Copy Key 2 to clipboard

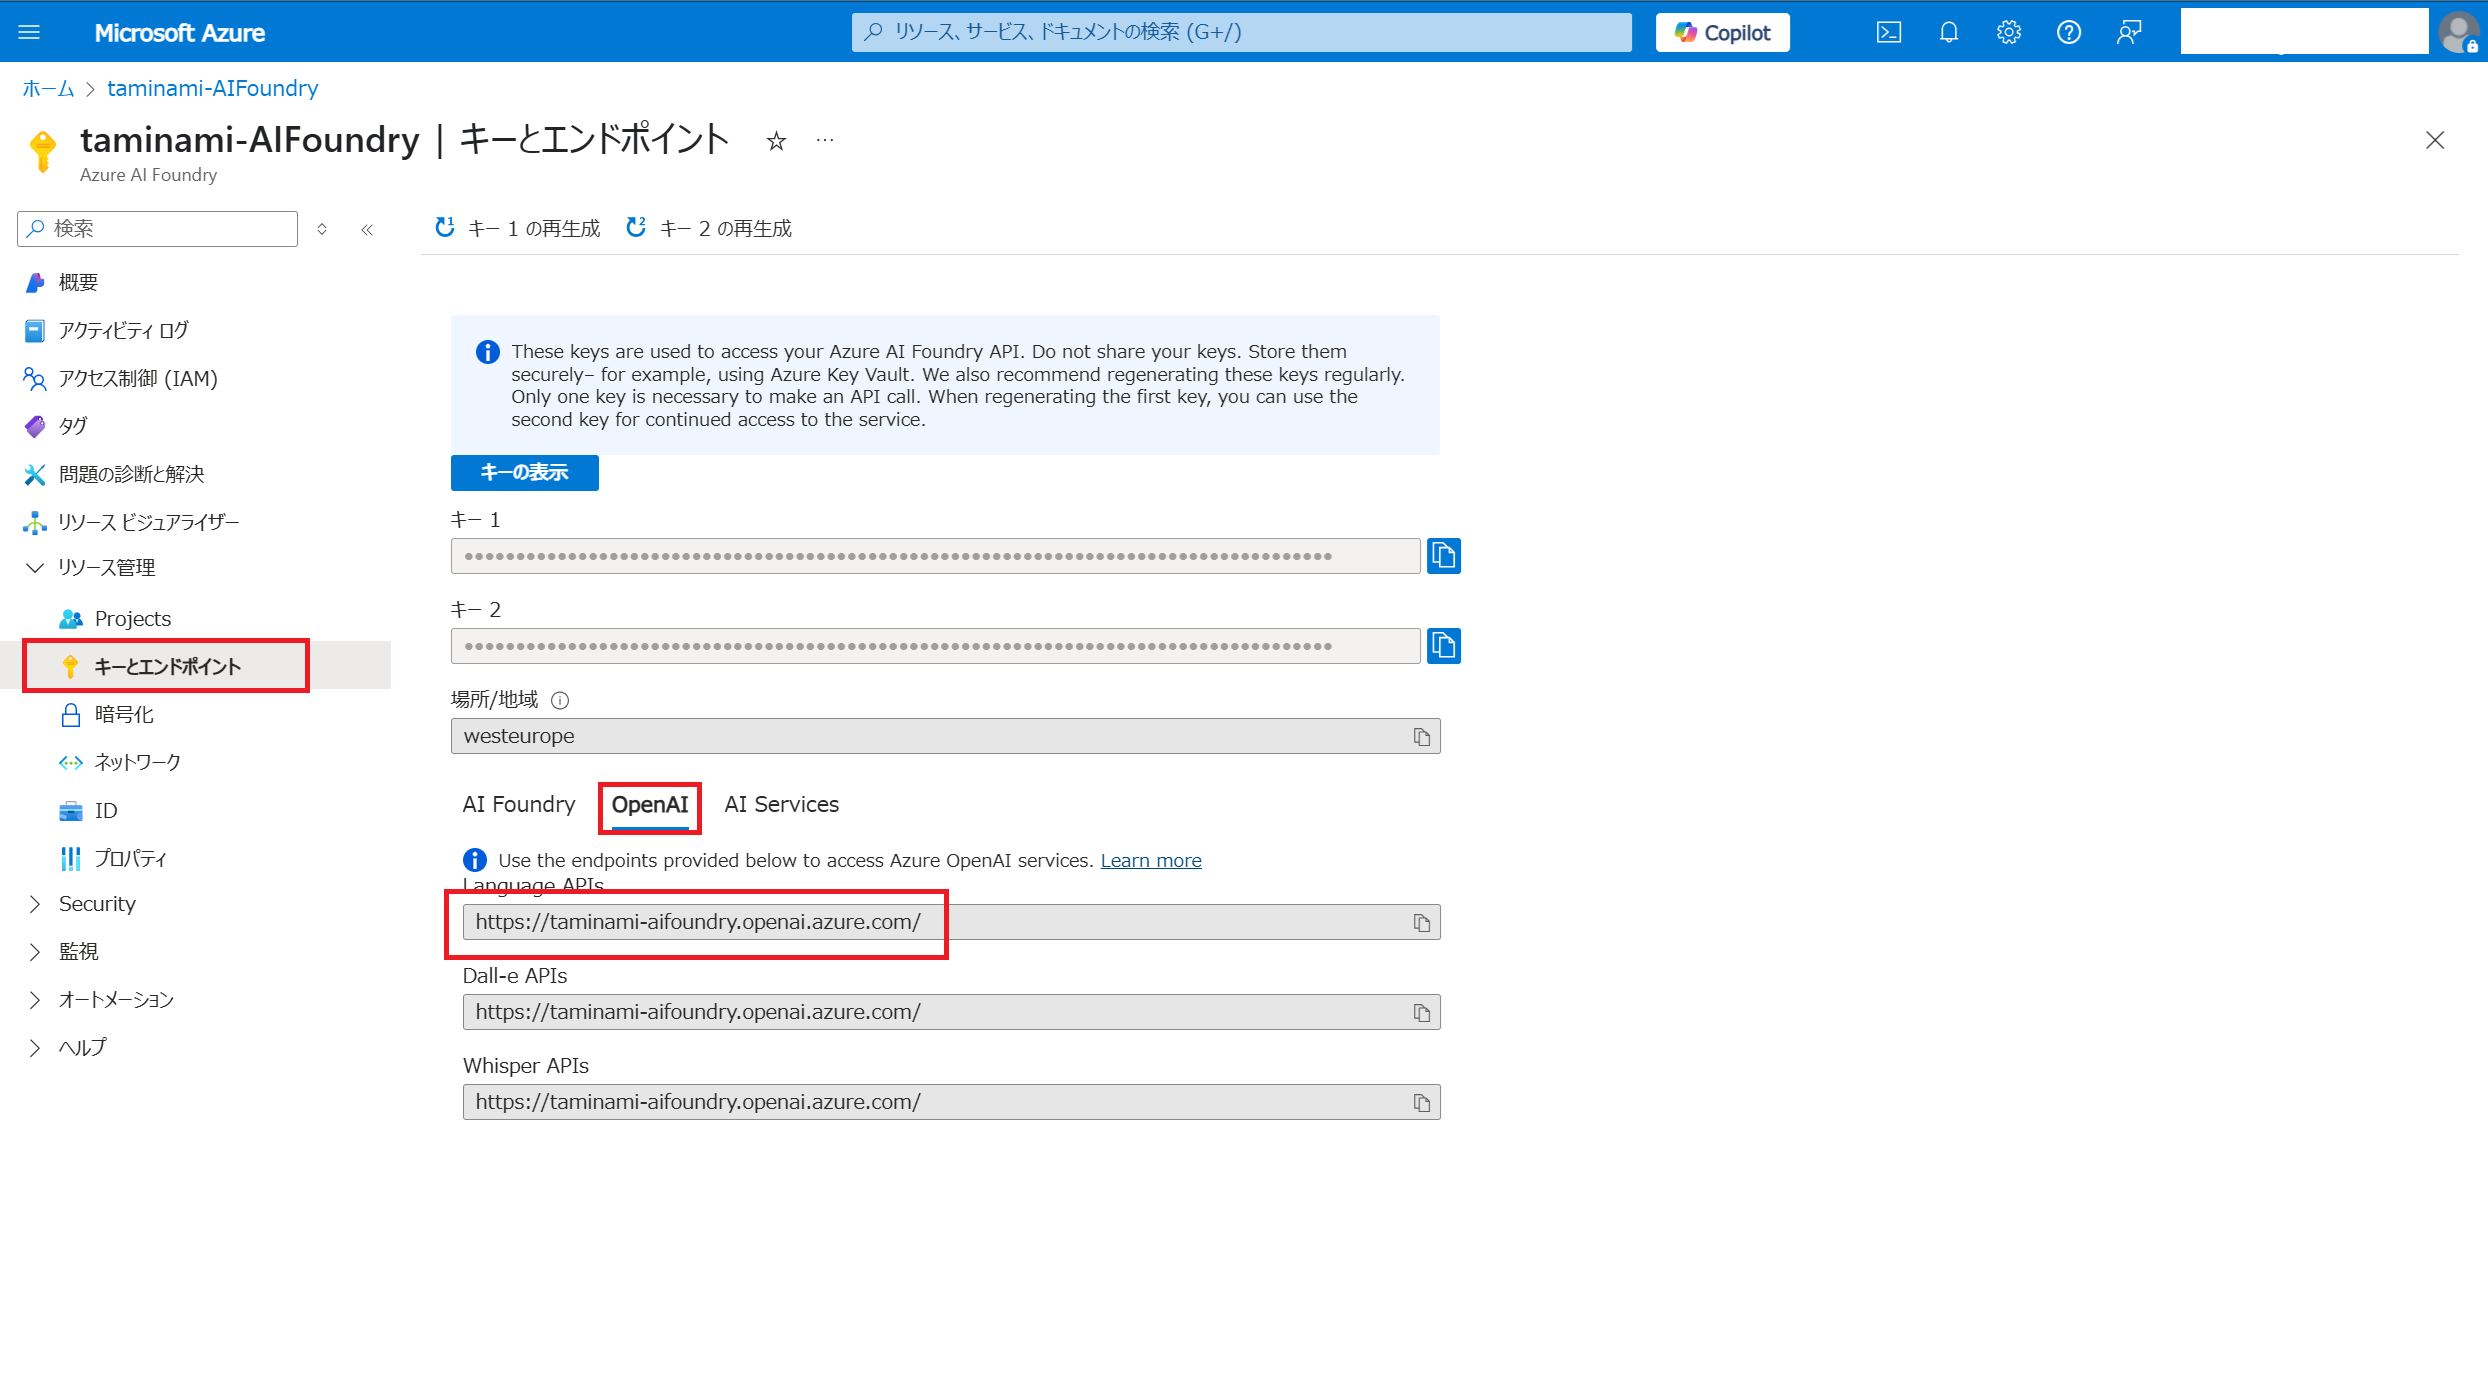click(x=1443, y=645)
